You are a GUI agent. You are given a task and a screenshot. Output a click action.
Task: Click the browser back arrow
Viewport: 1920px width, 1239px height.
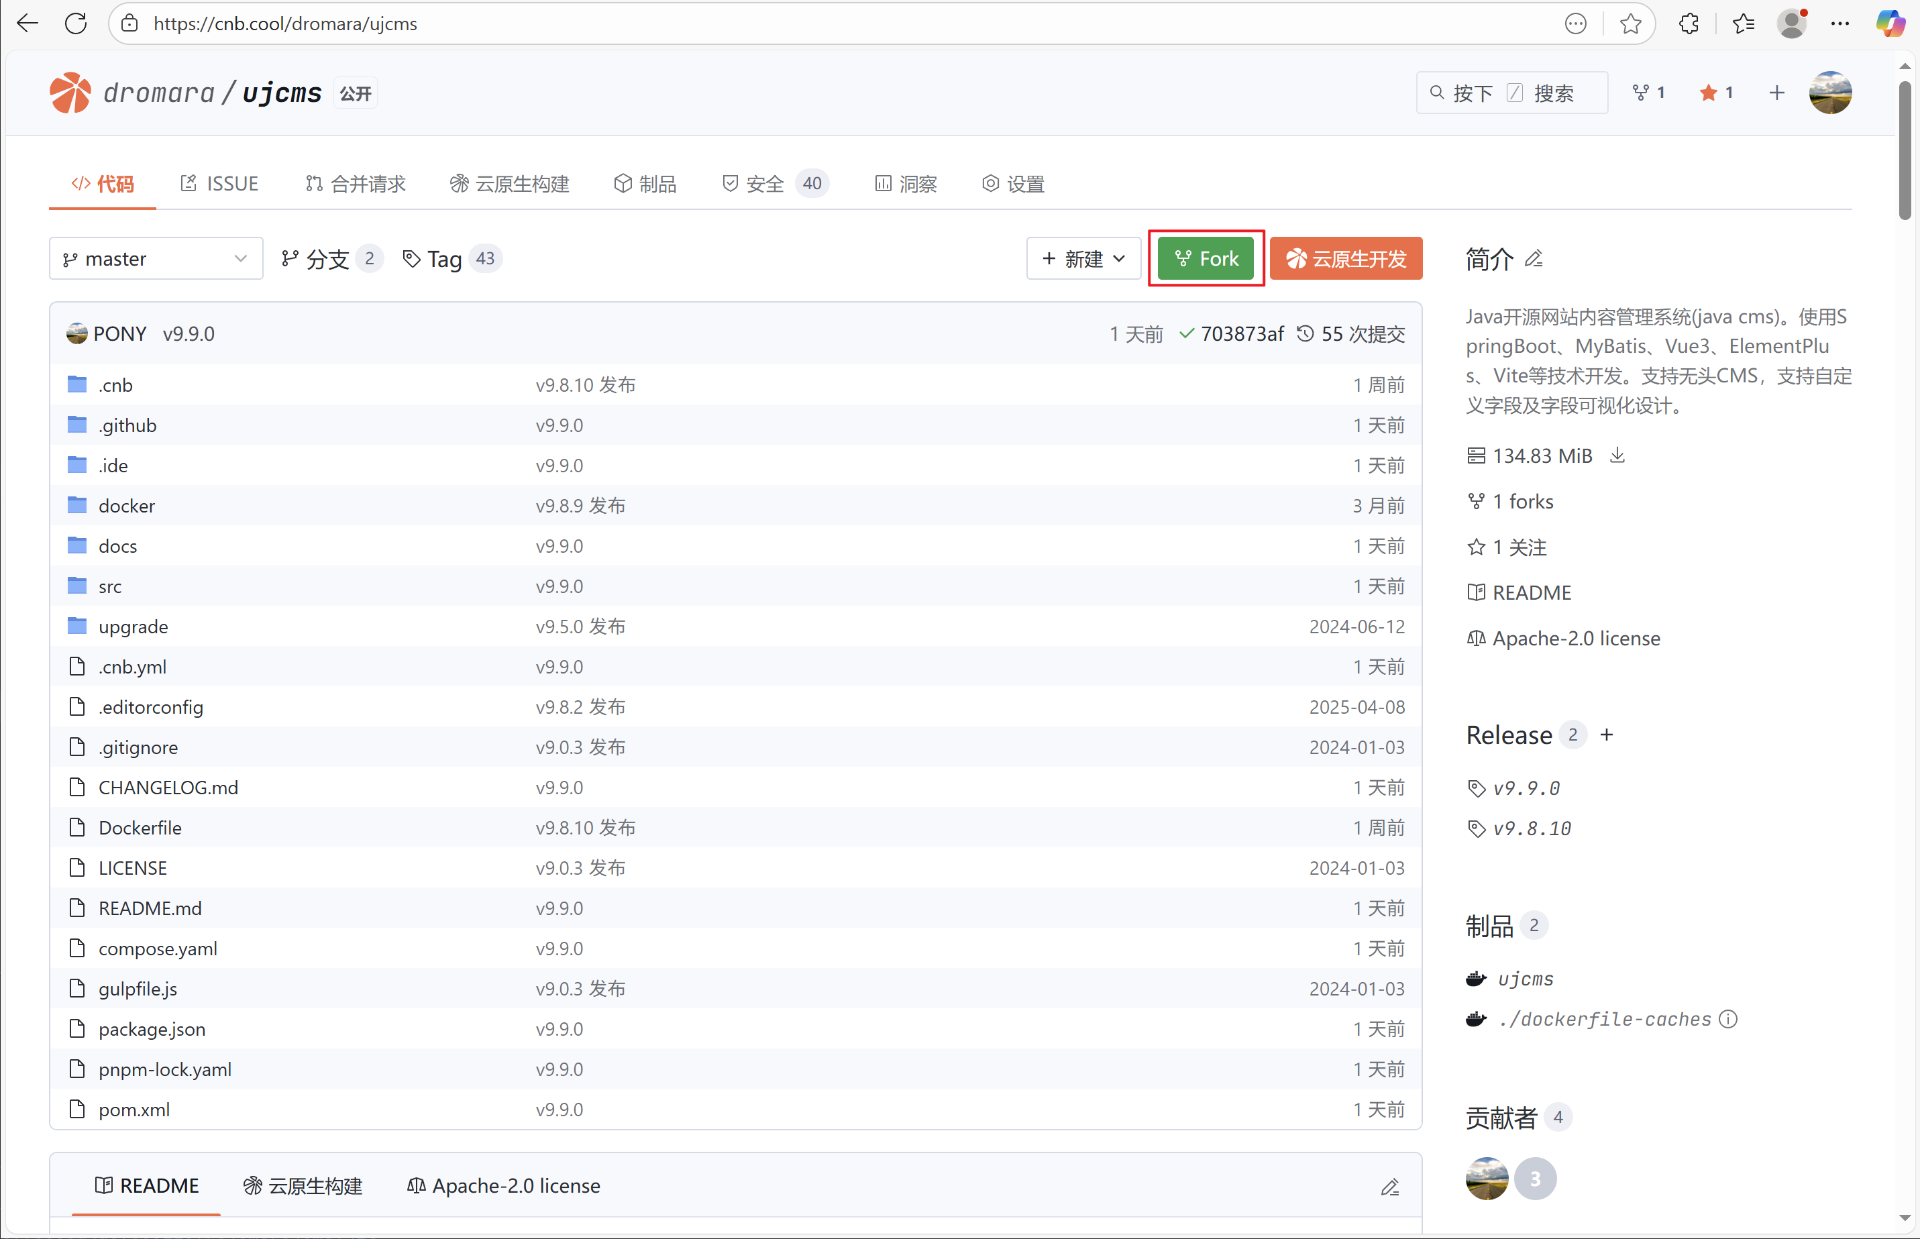point(27,23)
